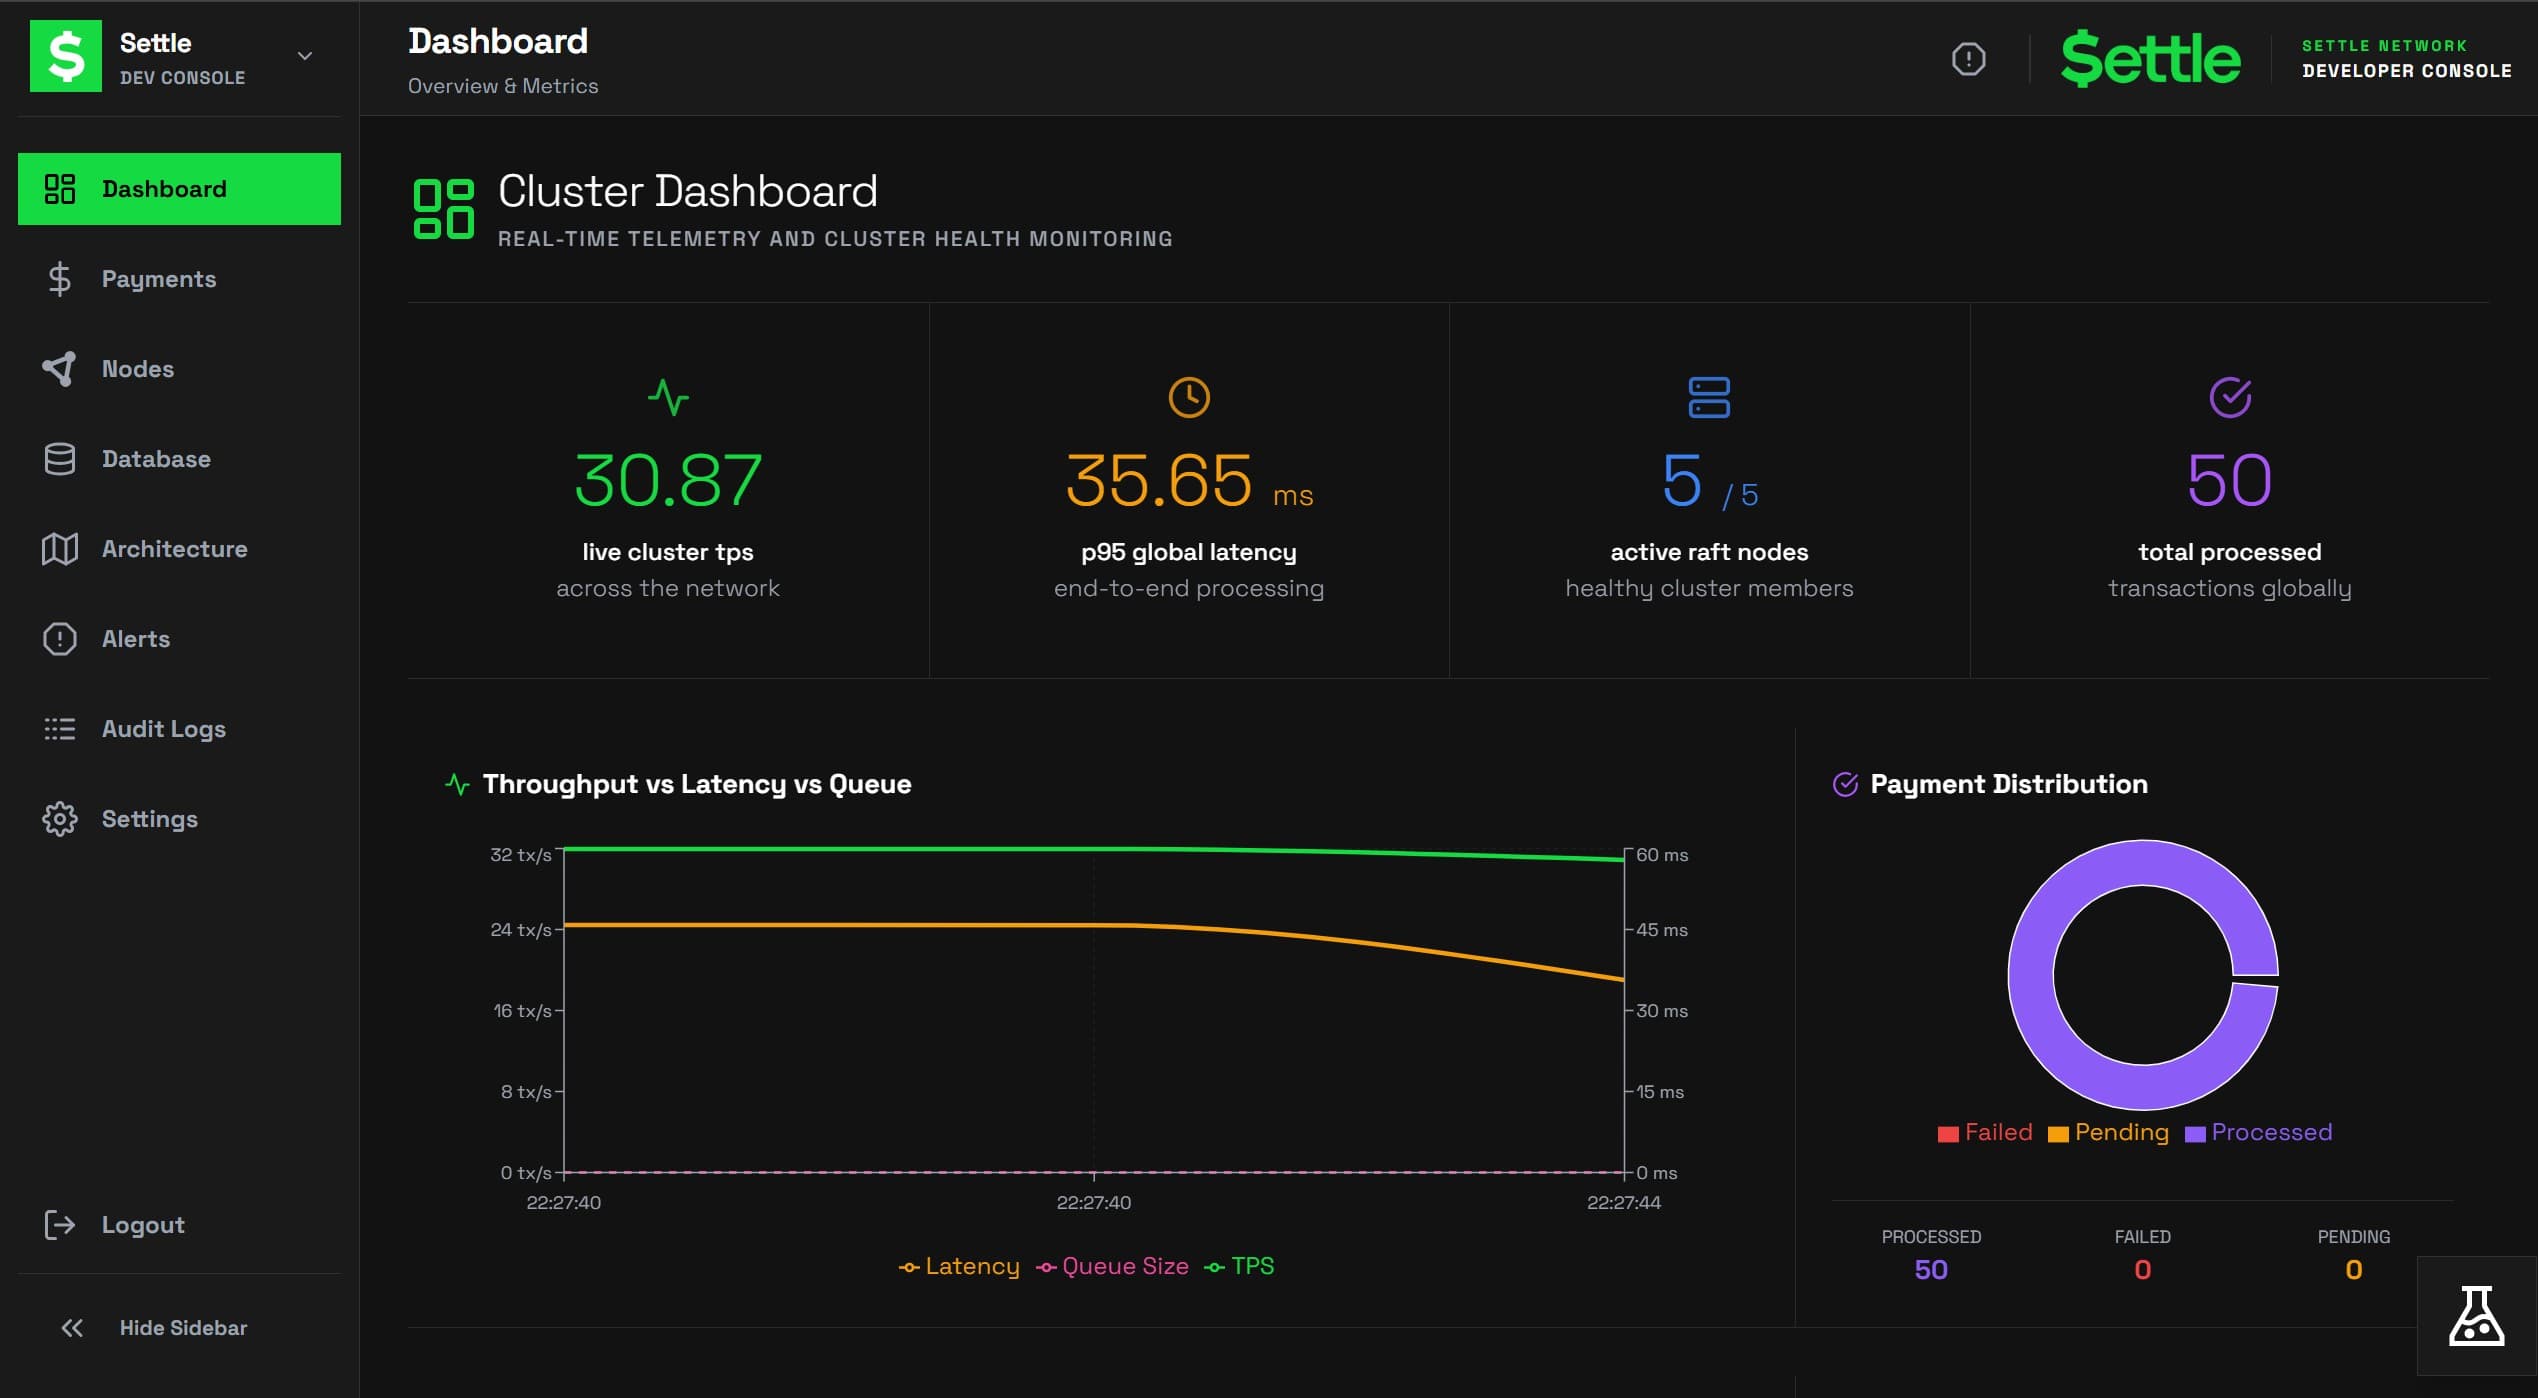This screenshot has width=2538, height=1398.
Task: Click the Architecture map icon
Action: coord(60,549)
